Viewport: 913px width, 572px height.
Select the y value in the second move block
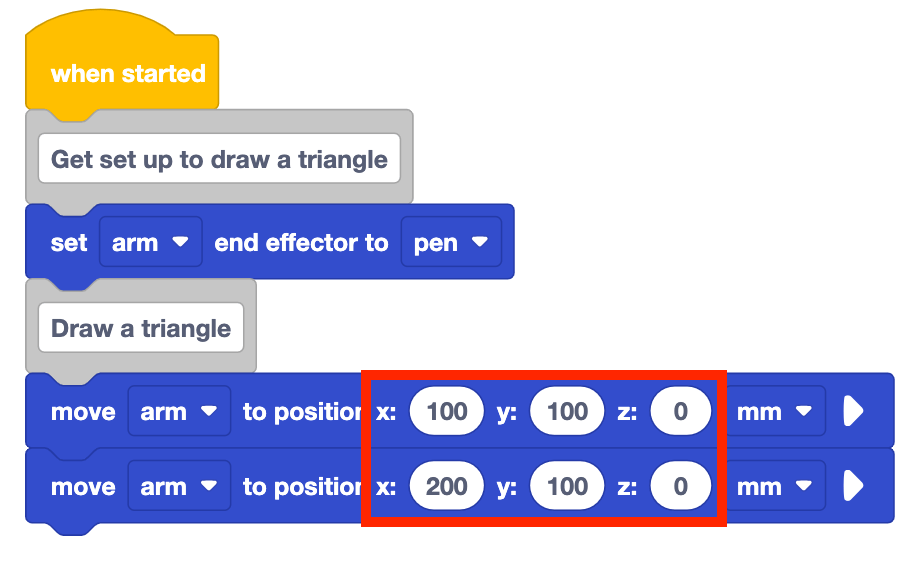point(567,487)
